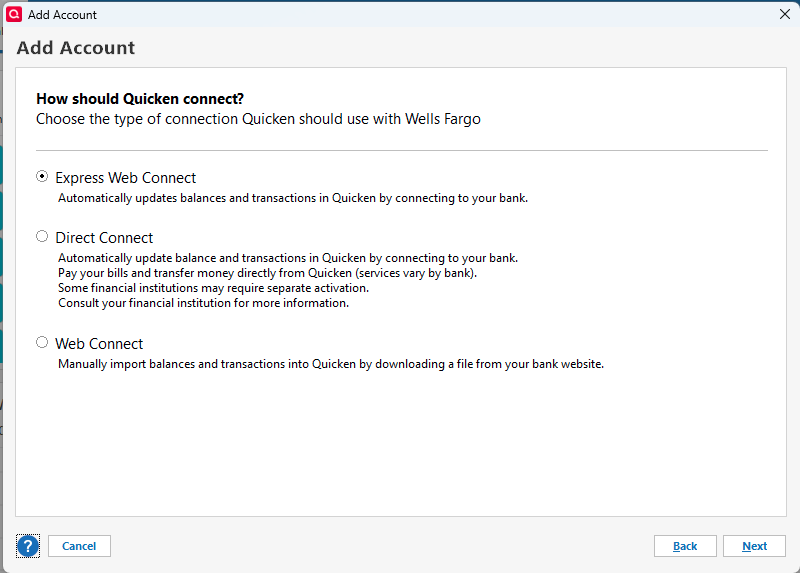Open help via the blue question mark icon
This screenshot has width=800, height=573.
[x=28, y=546]
